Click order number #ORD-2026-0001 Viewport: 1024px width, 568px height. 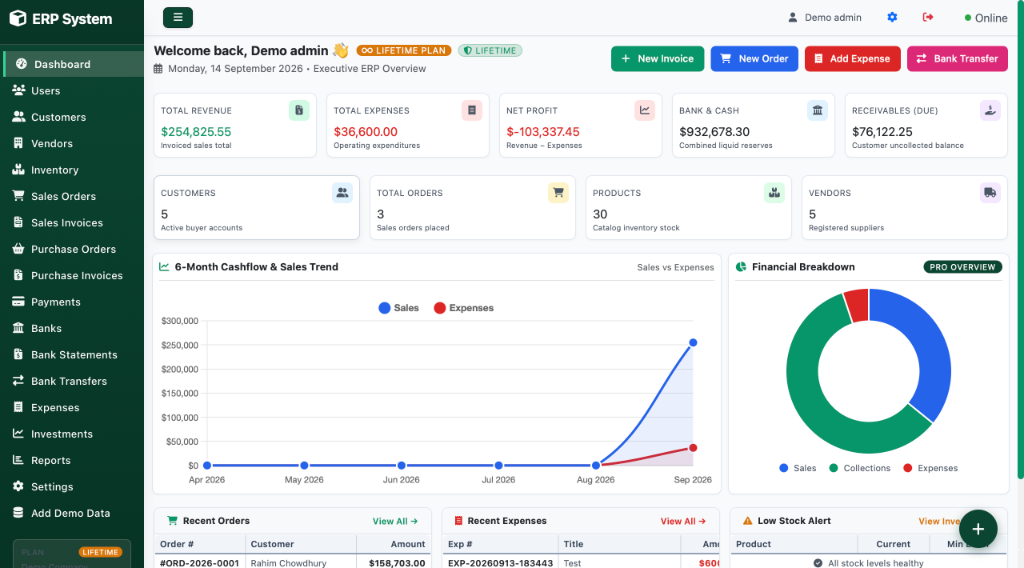click(x=199, y=563)
